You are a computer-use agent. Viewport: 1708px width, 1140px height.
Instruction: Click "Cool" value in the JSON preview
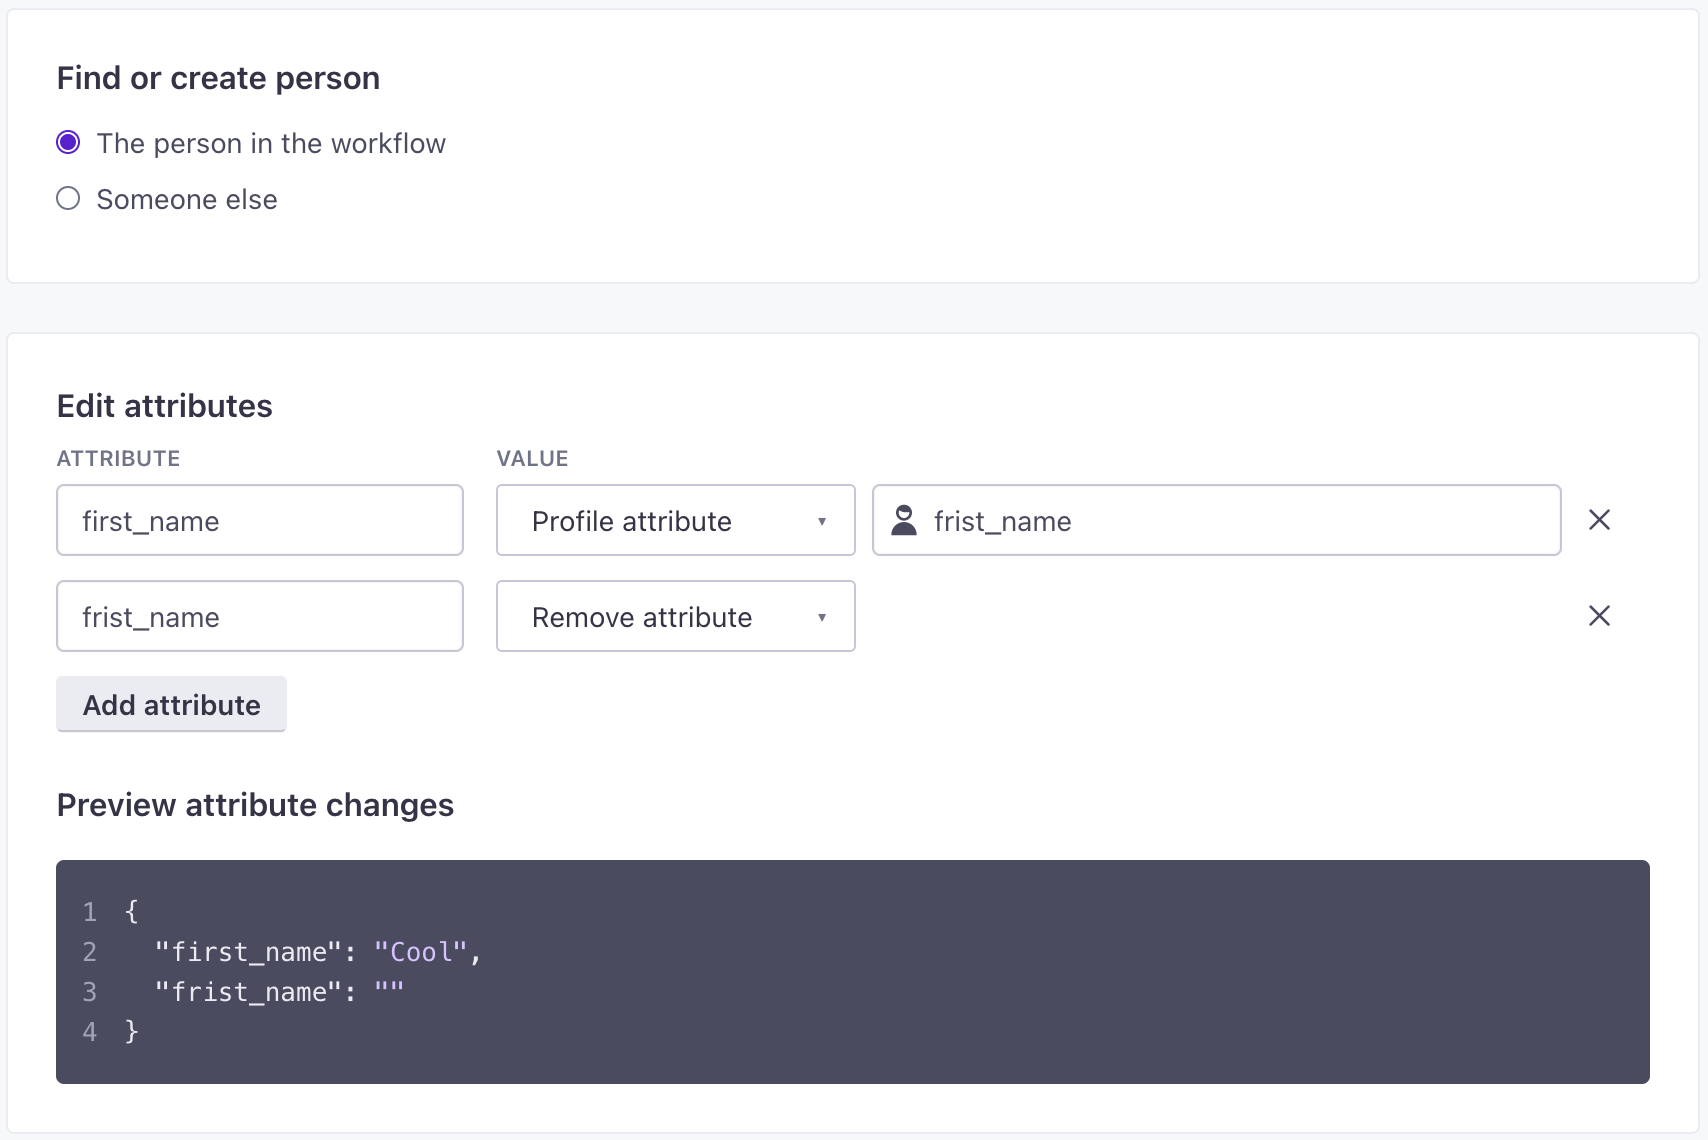pyautogui.click(x=420, y=952)
